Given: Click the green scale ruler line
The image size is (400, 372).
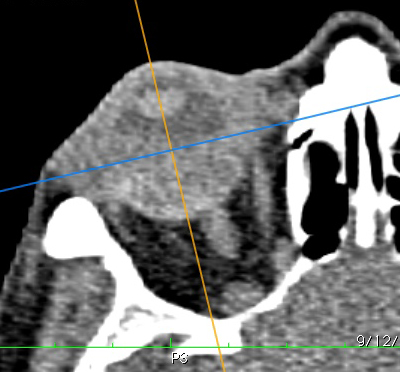Looking at the screenshot, I should tap(200, 347).
